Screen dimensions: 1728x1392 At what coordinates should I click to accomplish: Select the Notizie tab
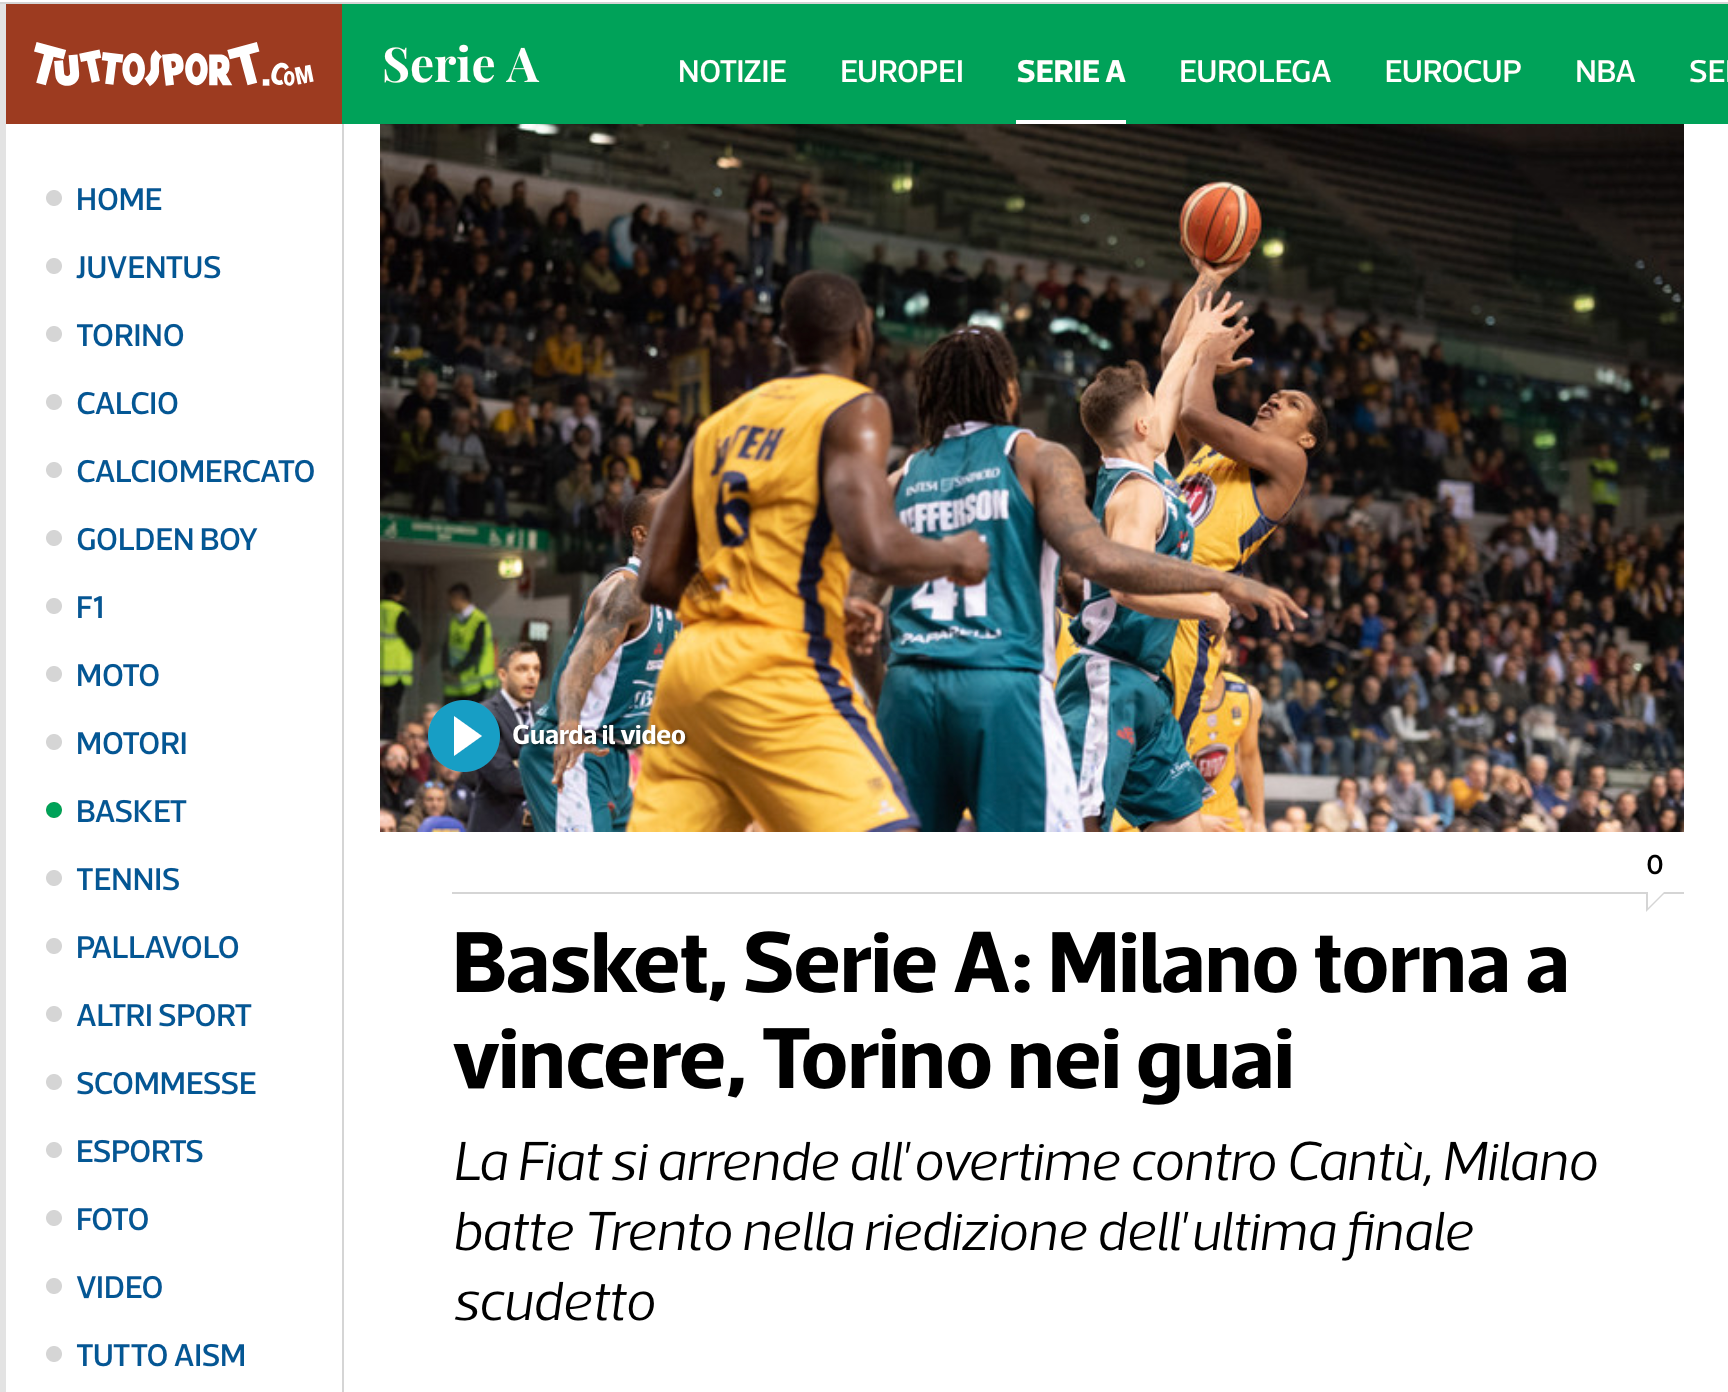click(x=732, y=72)
